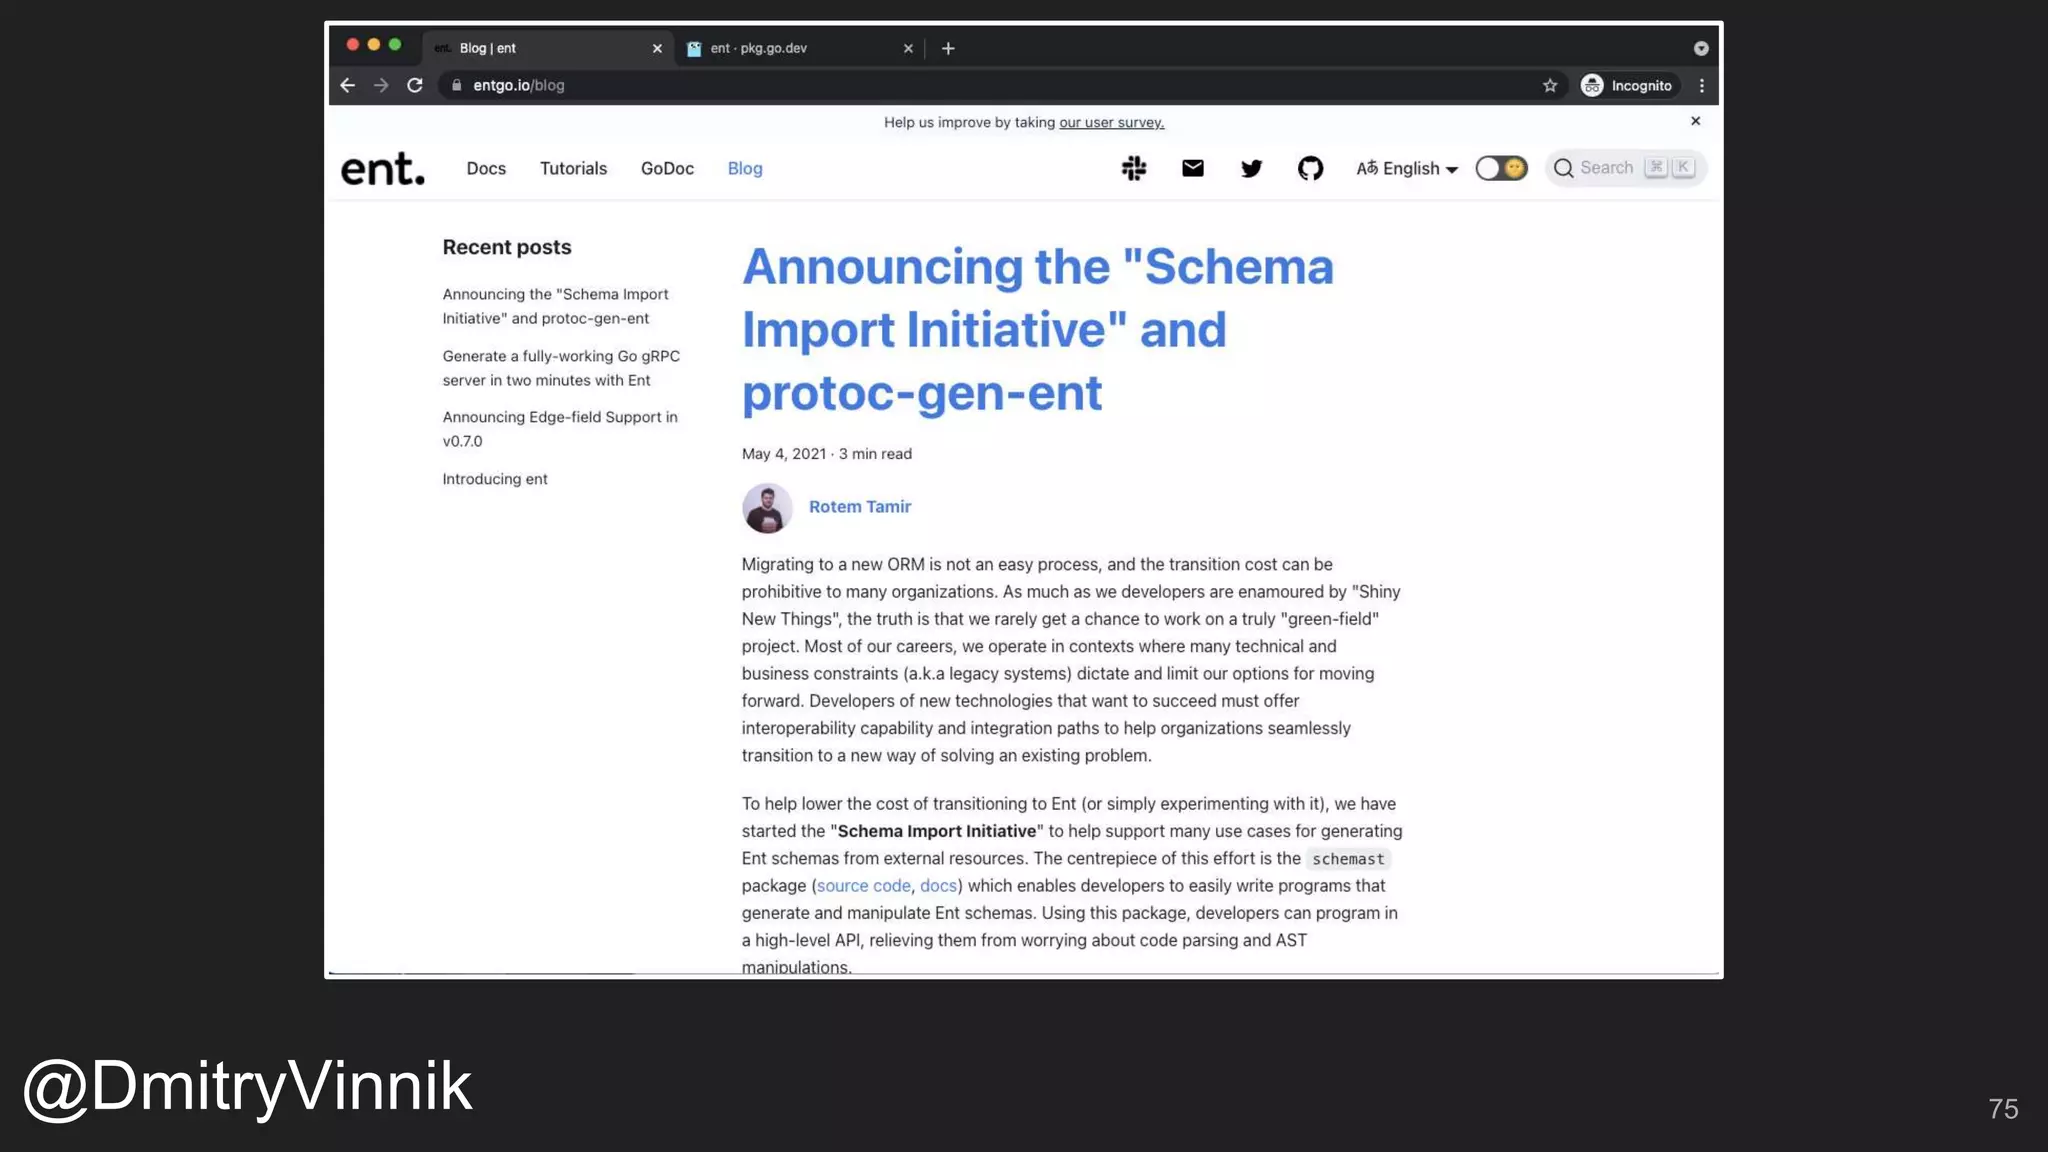Open the Tutorials nav item
Screen dimensions: 2048x1152
point(573,168)
